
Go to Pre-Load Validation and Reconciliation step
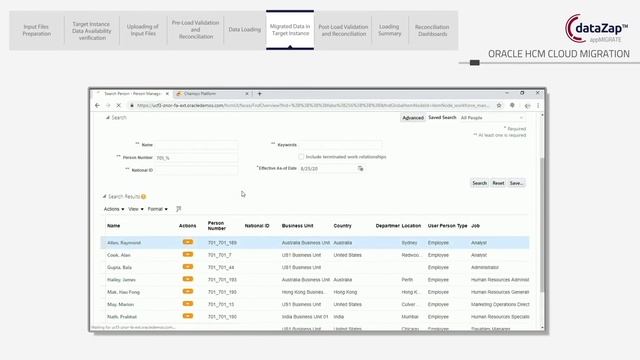pos(196,29)
